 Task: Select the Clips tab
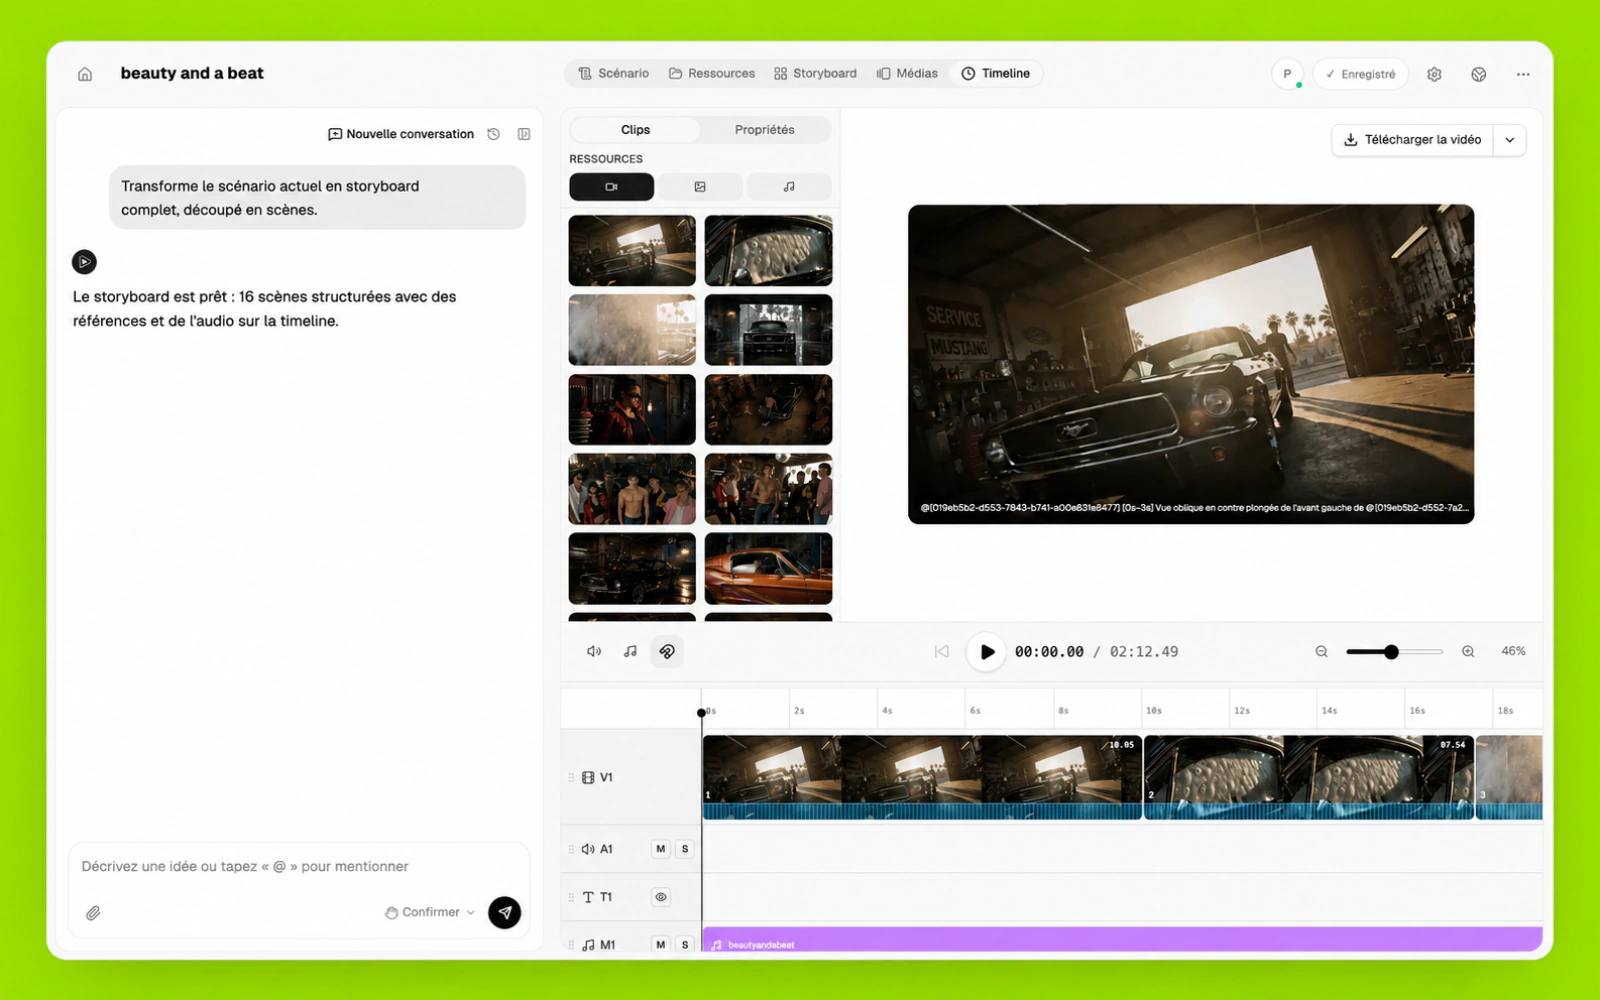tap(635, 130)
